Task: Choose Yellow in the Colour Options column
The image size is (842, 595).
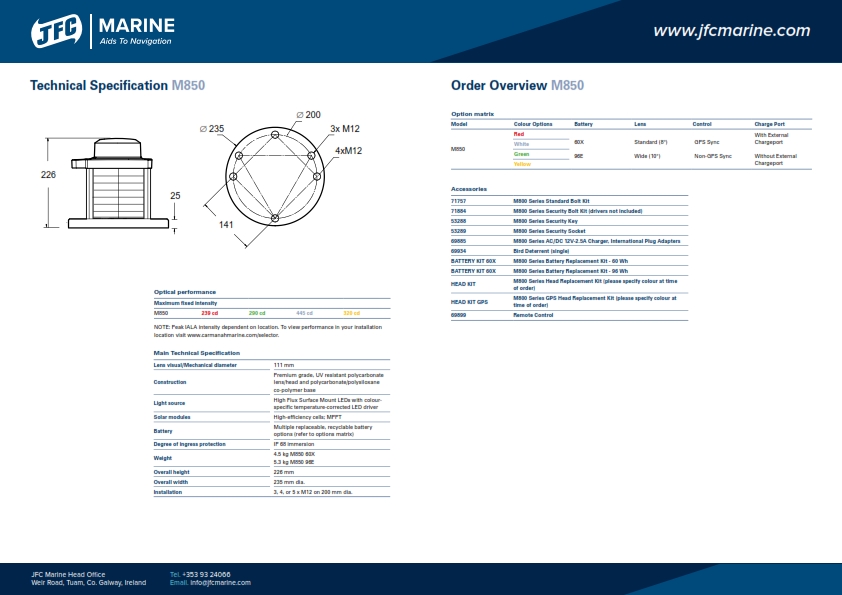Action: pyautogui.click(x=522, y=164)
